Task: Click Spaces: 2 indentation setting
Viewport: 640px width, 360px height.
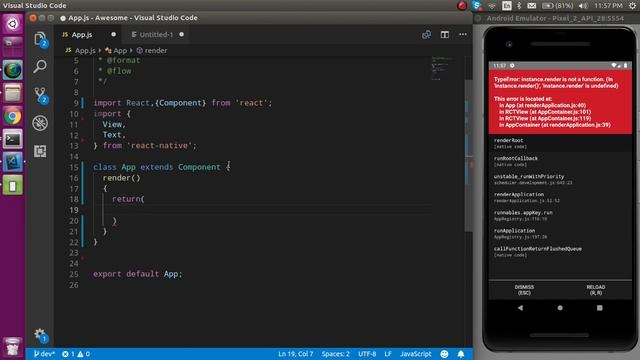Action: pyautogui.click(x=336, y=354)
